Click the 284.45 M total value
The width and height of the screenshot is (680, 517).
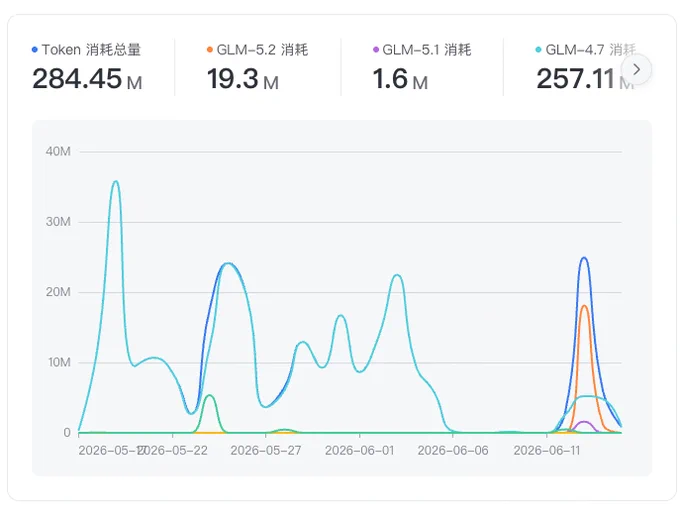tap(87, 79)
